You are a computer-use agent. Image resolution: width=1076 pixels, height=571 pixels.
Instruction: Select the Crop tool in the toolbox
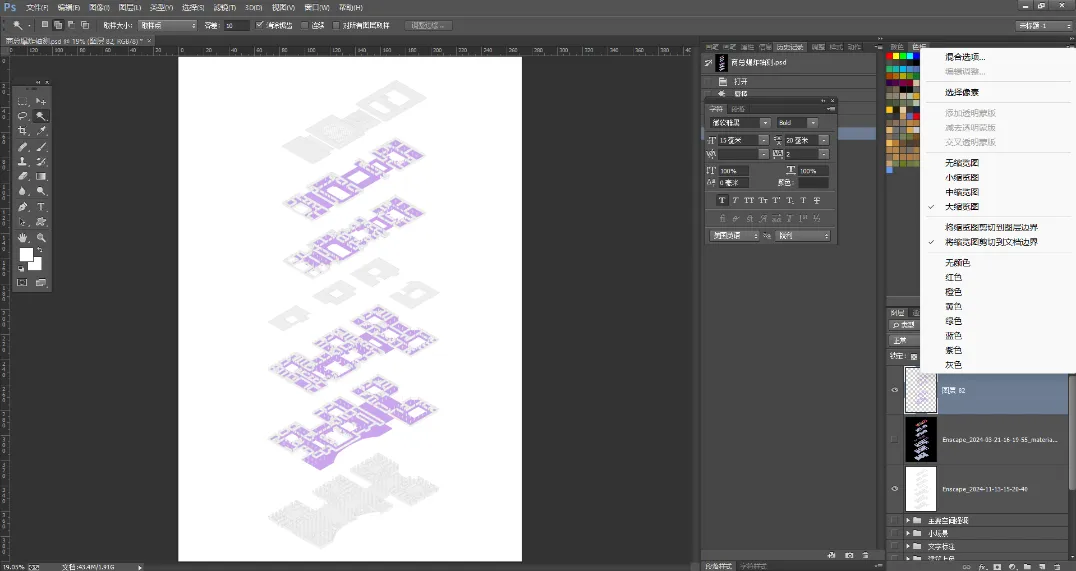pyautogui.click(x=23, y=131)
